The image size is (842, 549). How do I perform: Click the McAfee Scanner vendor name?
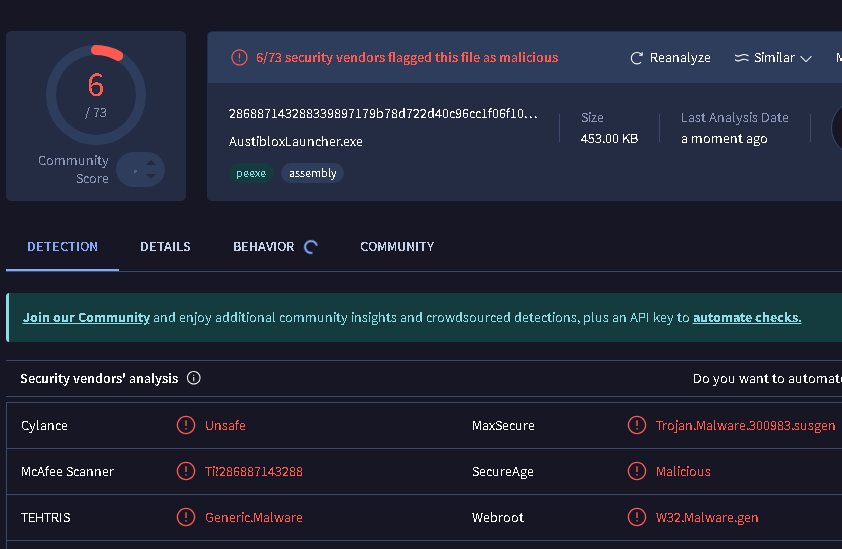coord(67,472)
